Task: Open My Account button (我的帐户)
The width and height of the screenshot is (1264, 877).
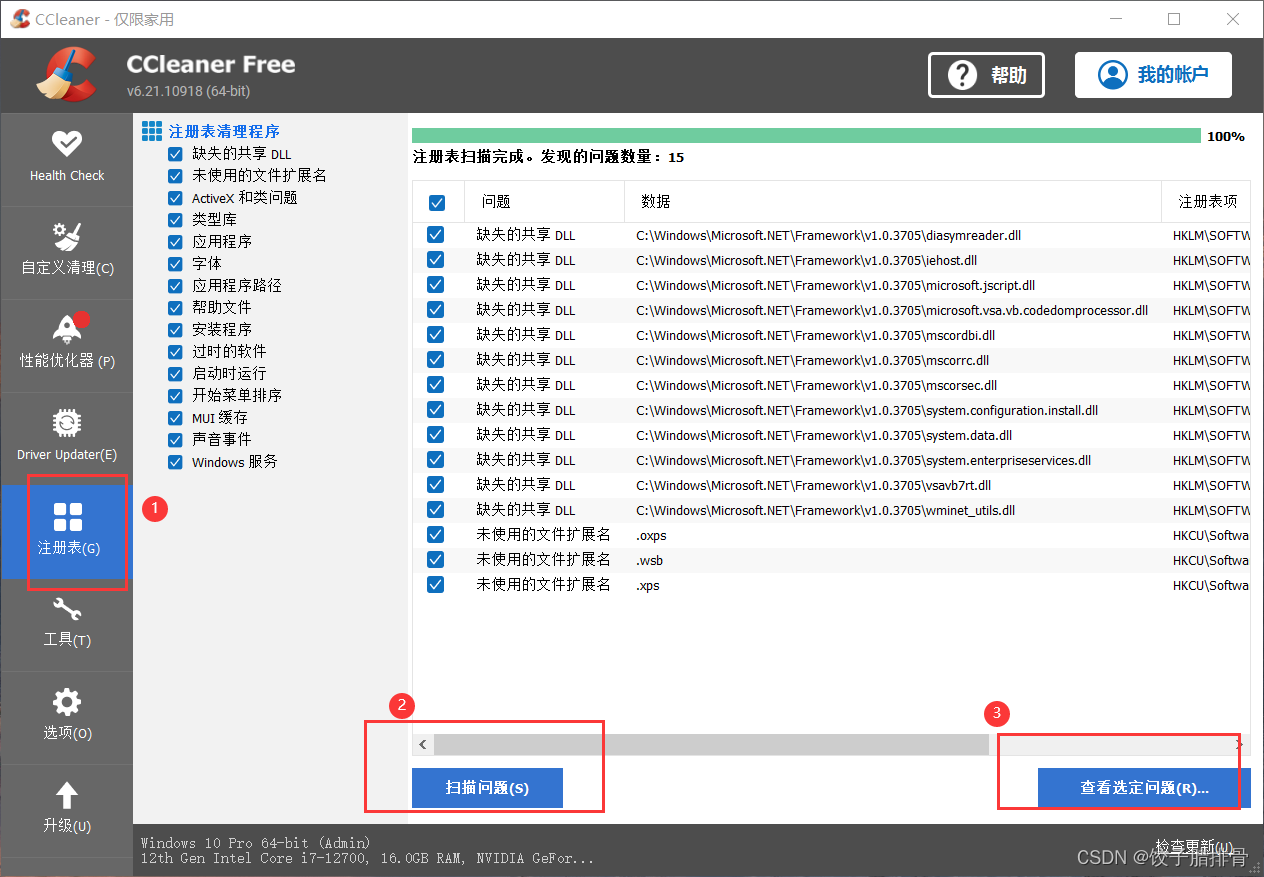Action: click(1153, 75)
